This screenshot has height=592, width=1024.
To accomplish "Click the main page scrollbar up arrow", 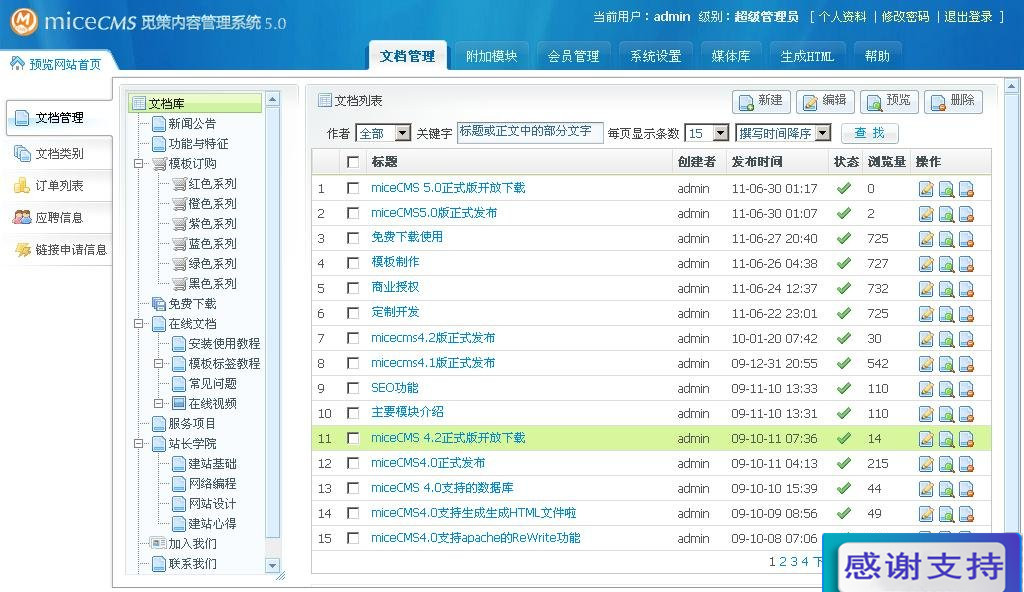I will point(1012,86).
